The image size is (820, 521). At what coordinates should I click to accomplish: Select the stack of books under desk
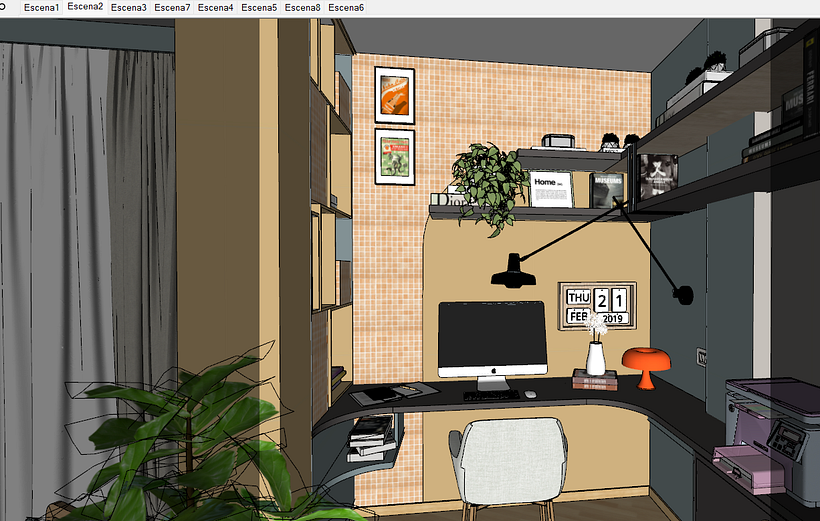[x=371, y=438]
